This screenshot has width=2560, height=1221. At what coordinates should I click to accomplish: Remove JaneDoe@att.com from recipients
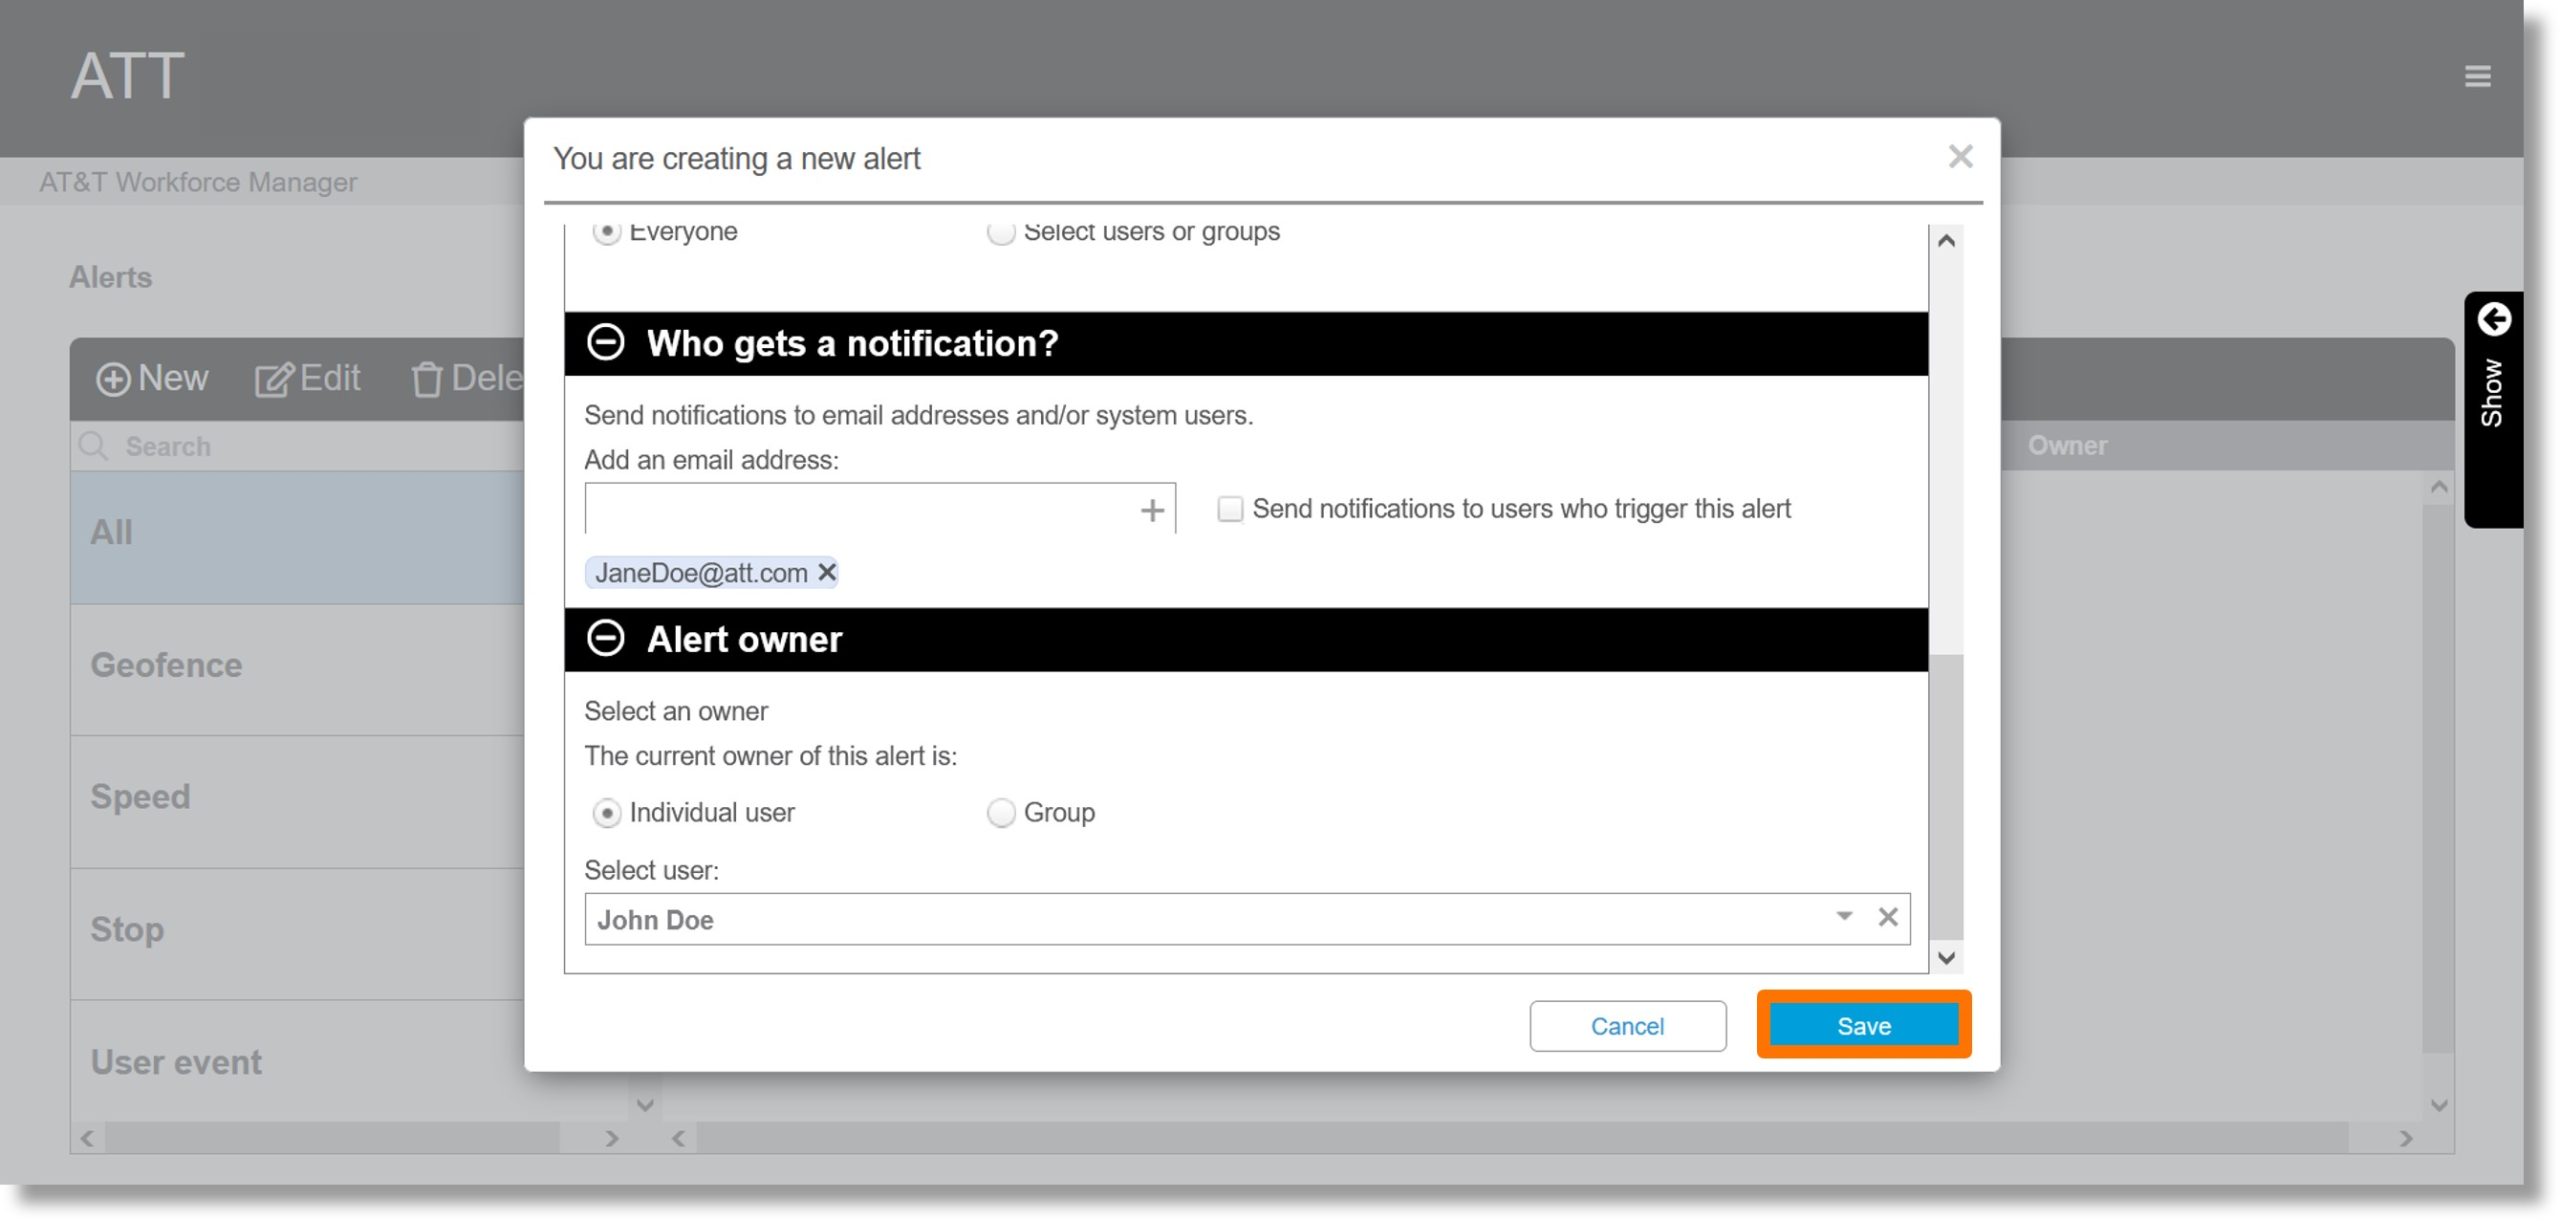point(827,572)
